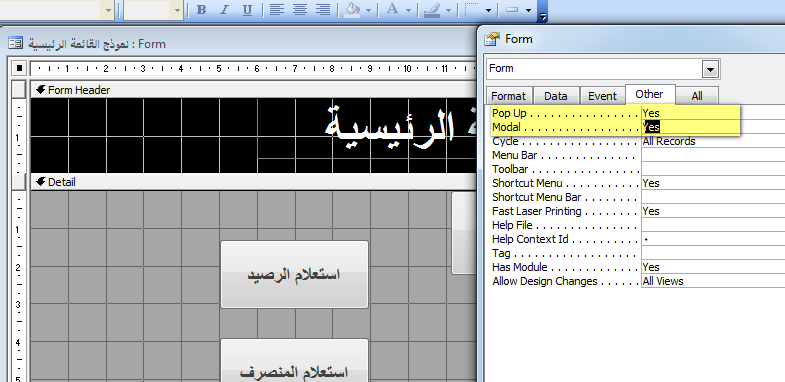Select the استعلام الرصيد button
Viewport: 785px width, 382px height.
pos(294,274)
